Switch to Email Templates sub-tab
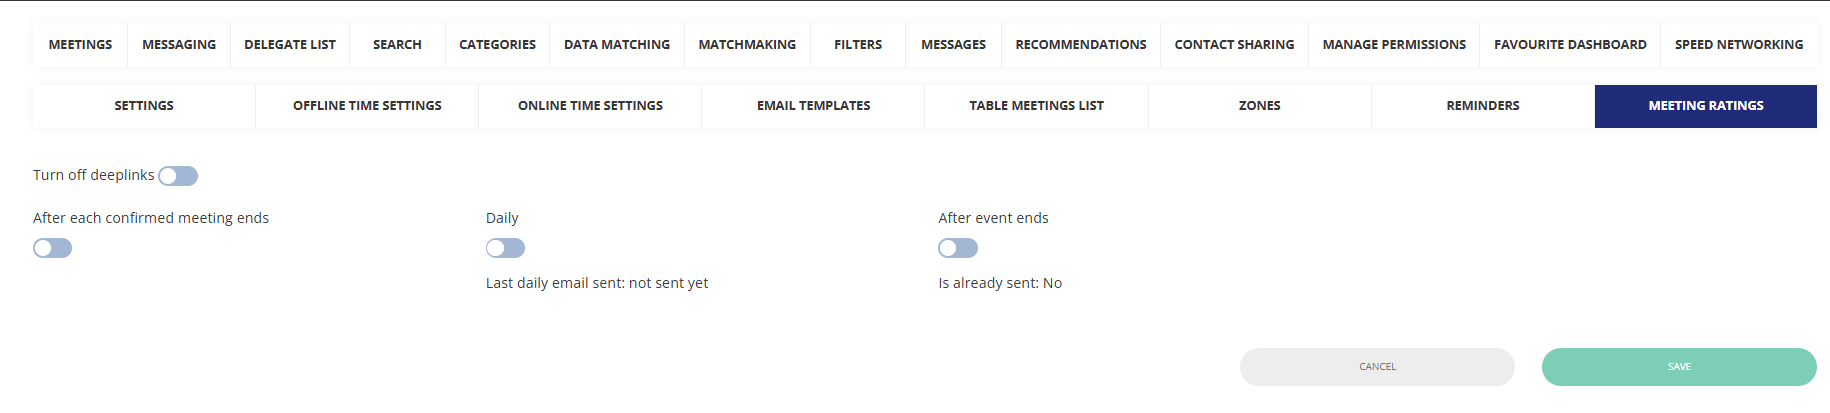This screenshot has width=1830, height=413. pyautogui.click(x=813, y=106)
